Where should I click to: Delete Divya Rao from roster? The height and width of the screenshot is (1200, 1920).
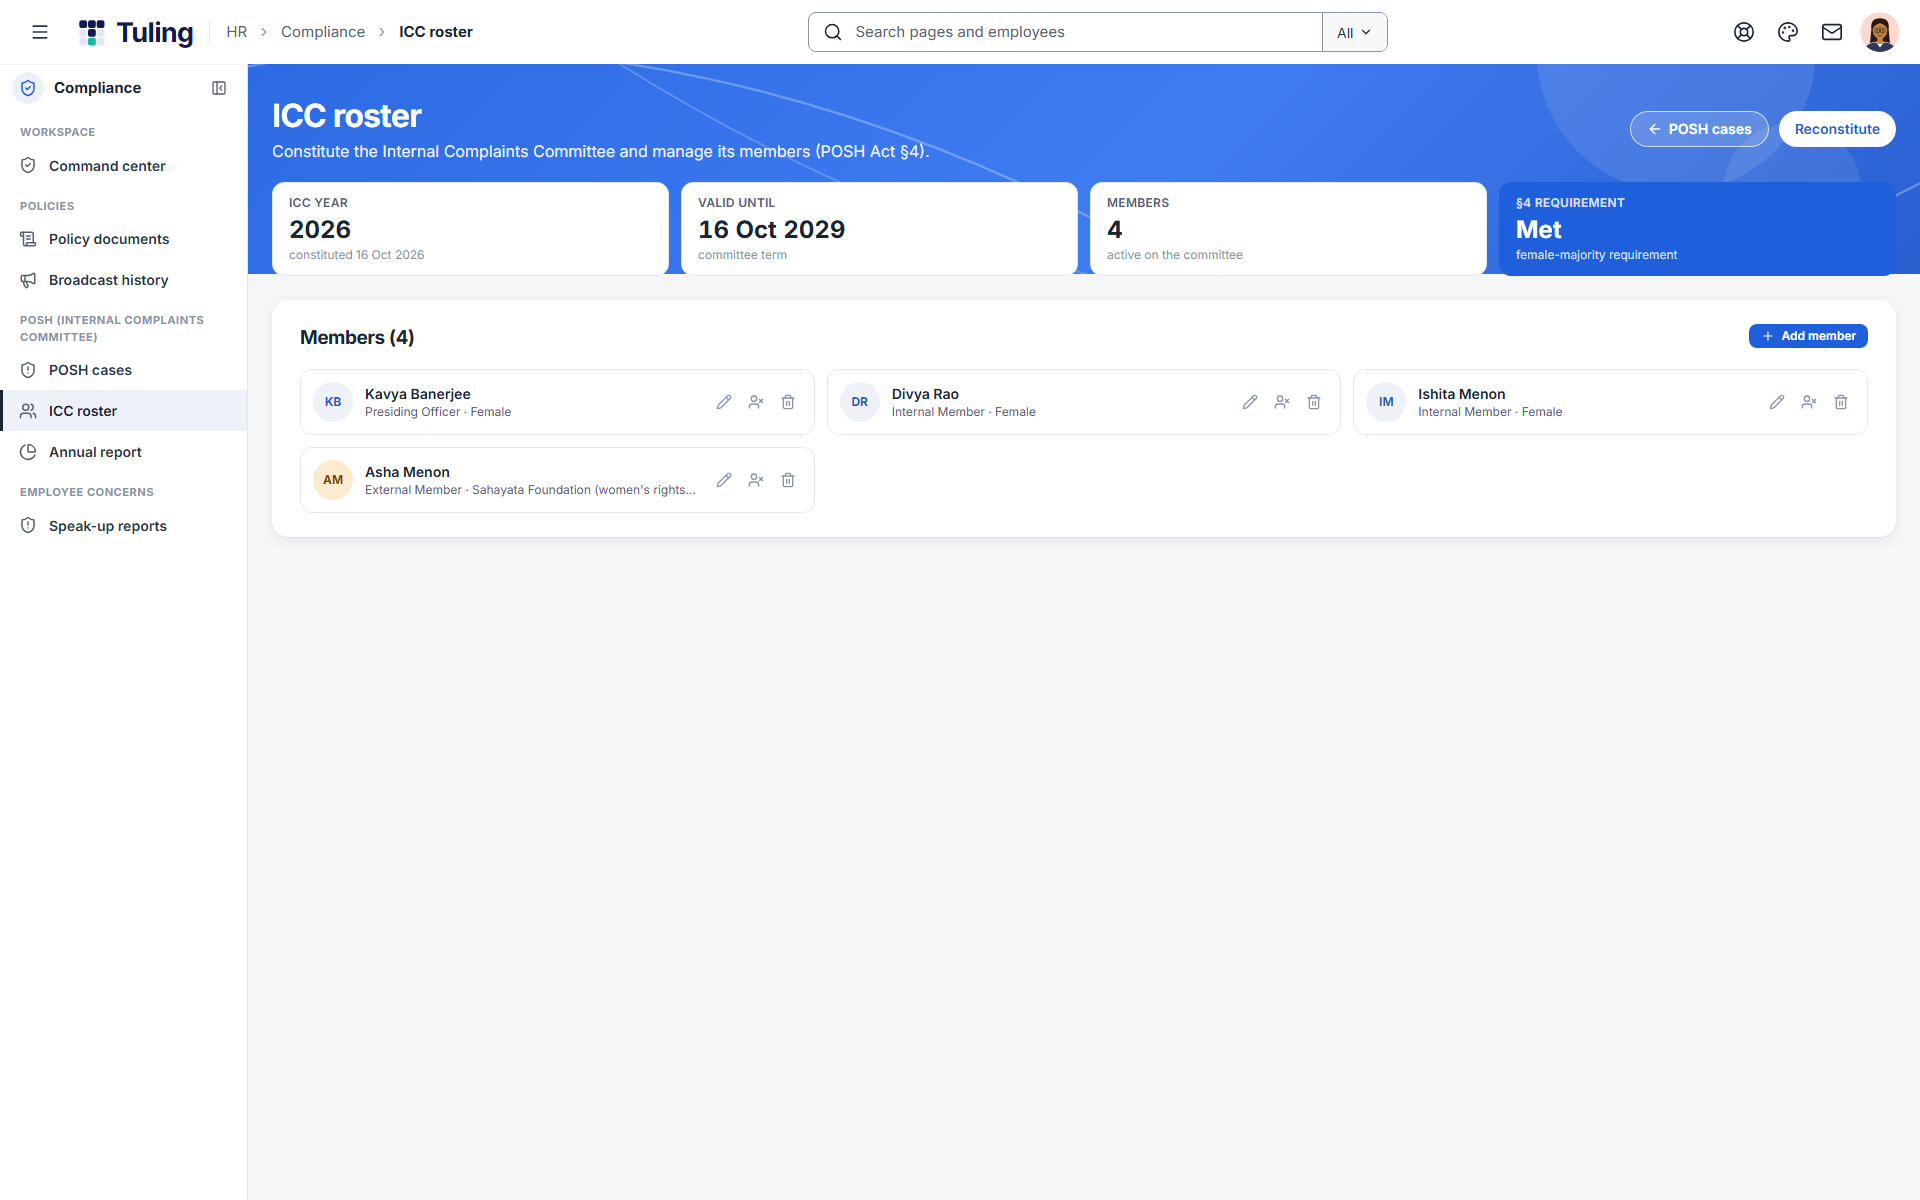click(1314, 402)
